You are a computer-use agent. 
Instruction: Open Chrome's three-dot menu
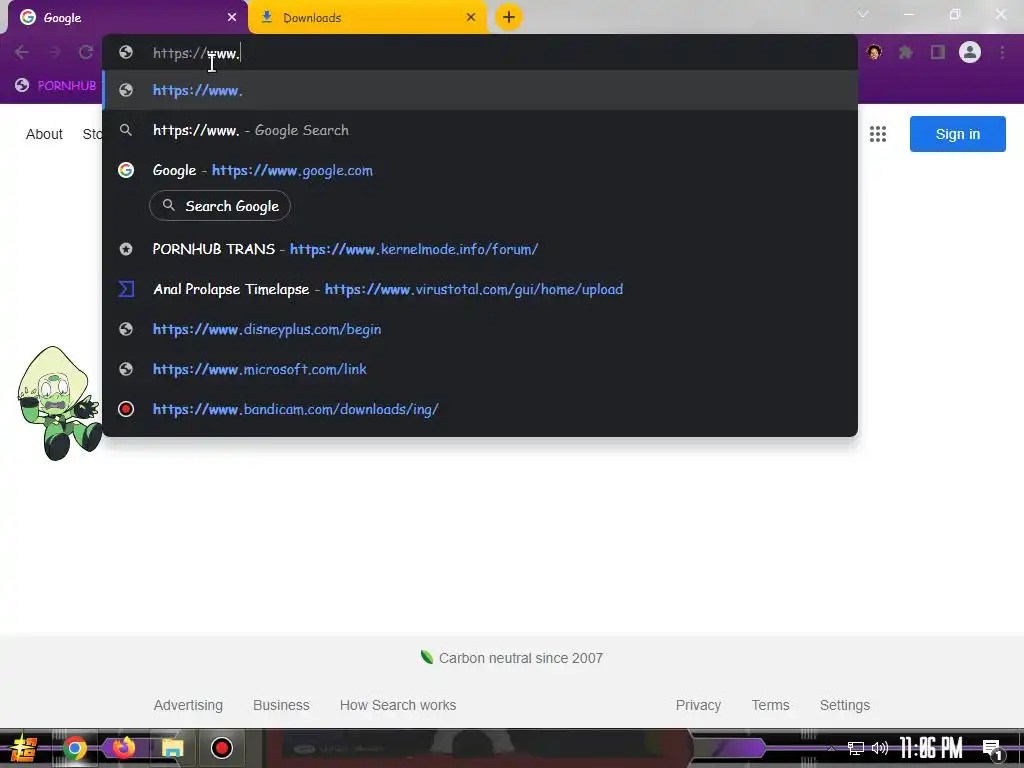(x=1002, y=52)
